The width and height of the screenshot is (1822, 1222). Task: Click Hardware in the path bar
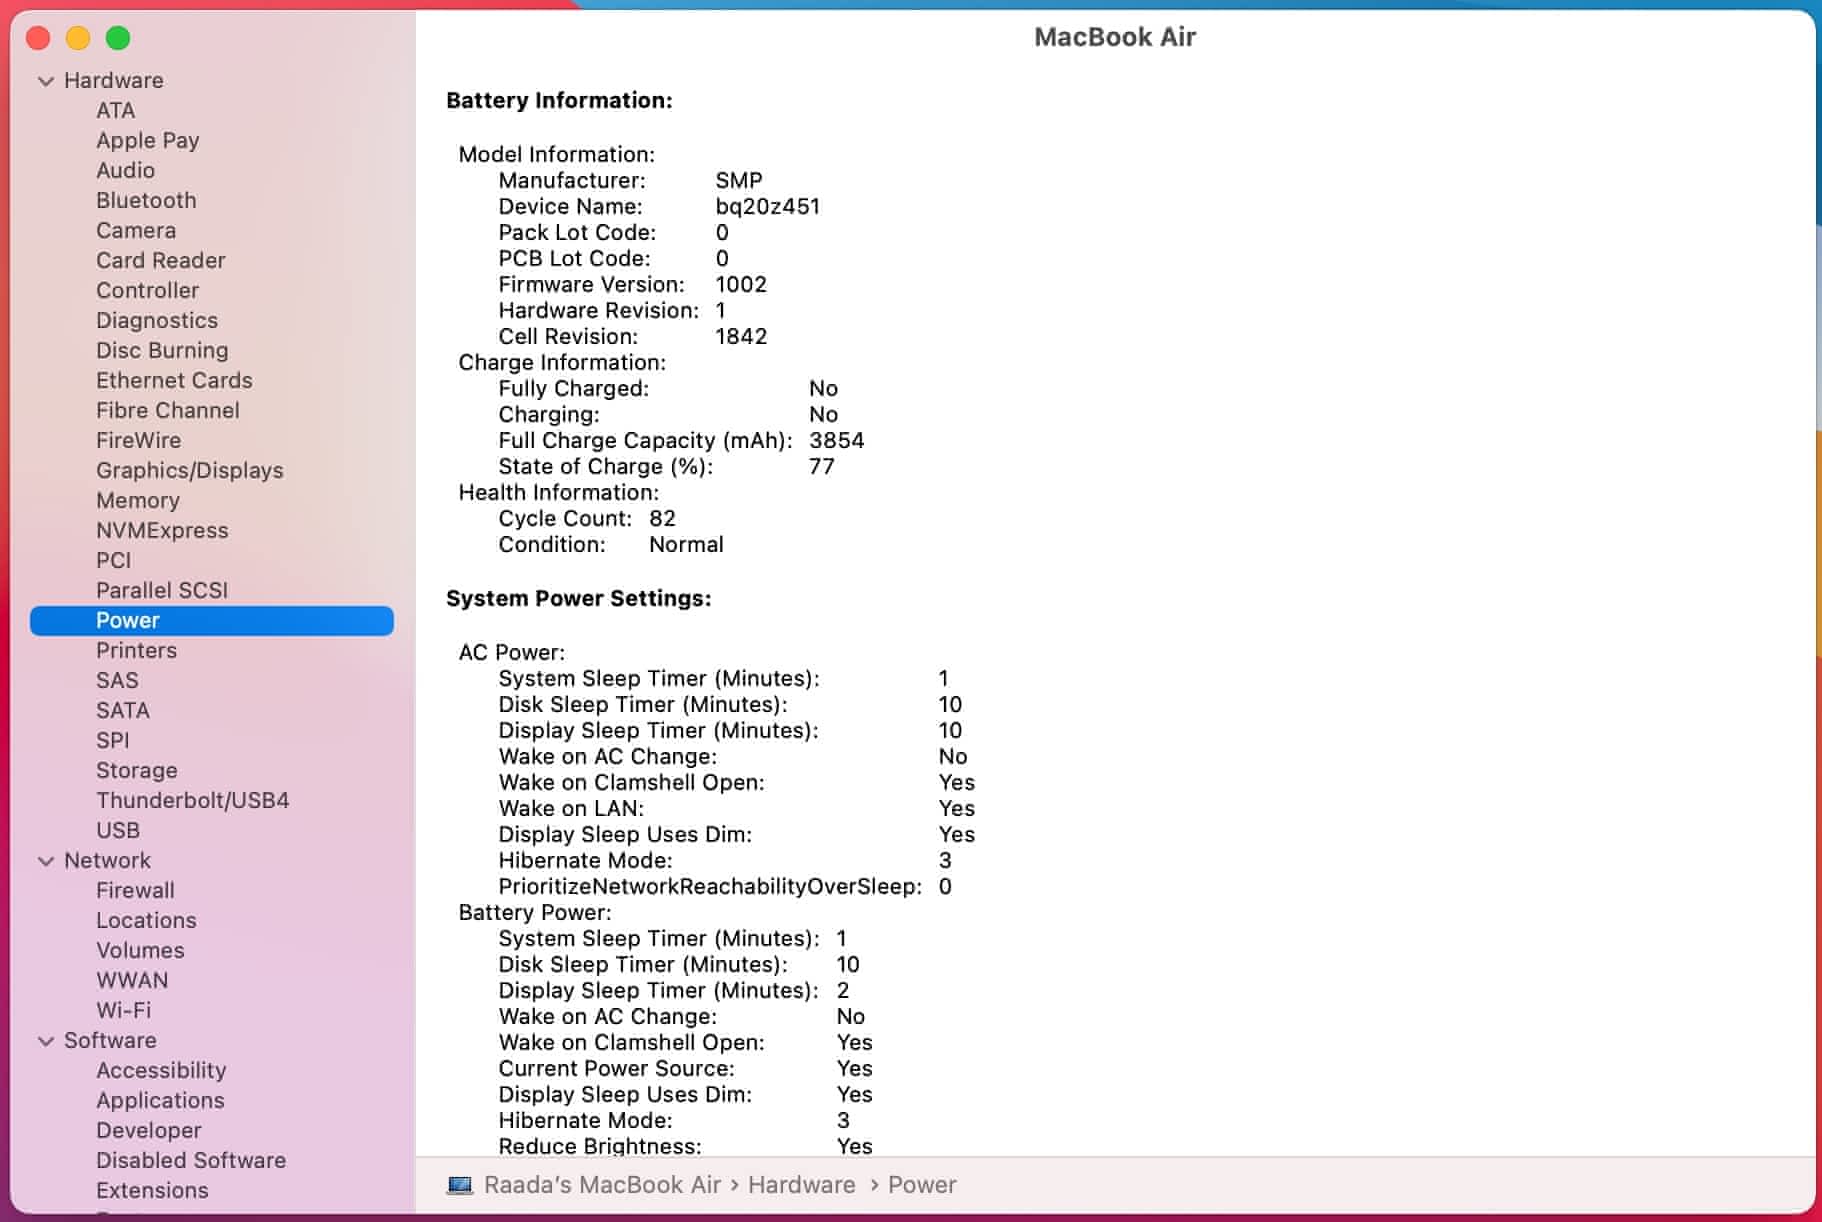pos(802,1185)
